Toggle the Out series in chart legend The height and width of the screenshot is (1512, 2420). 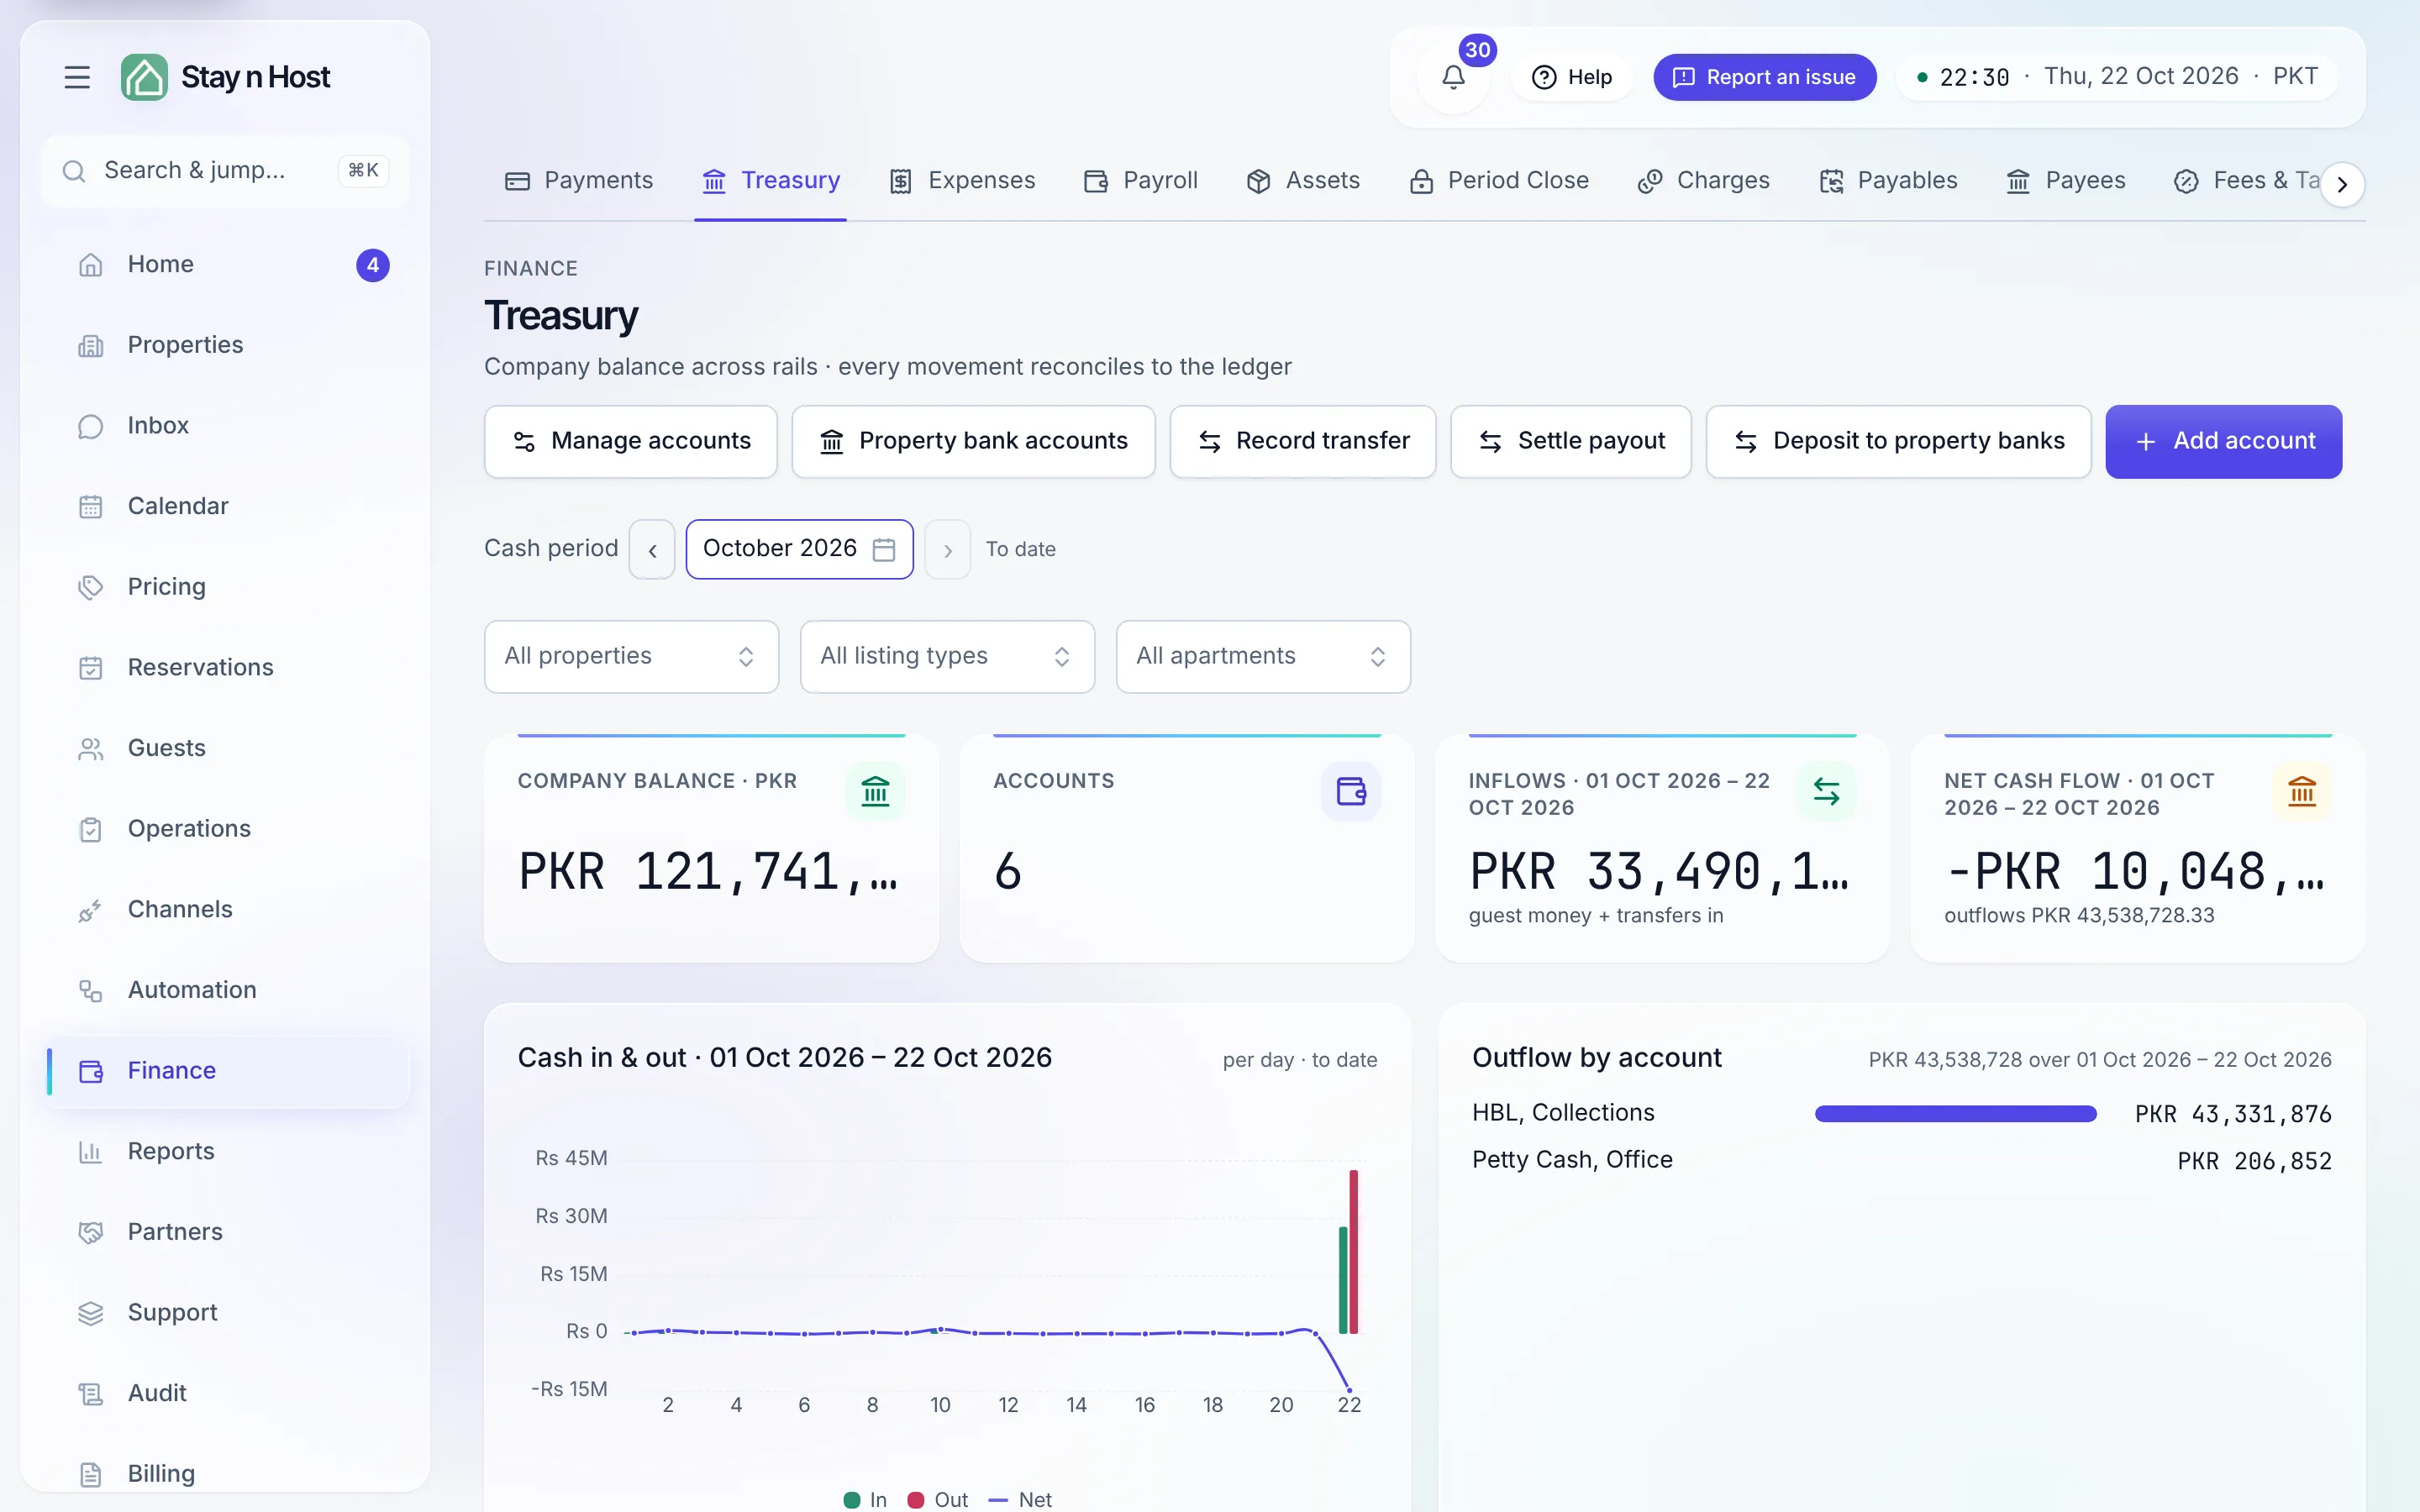(x=937, y=1499)
